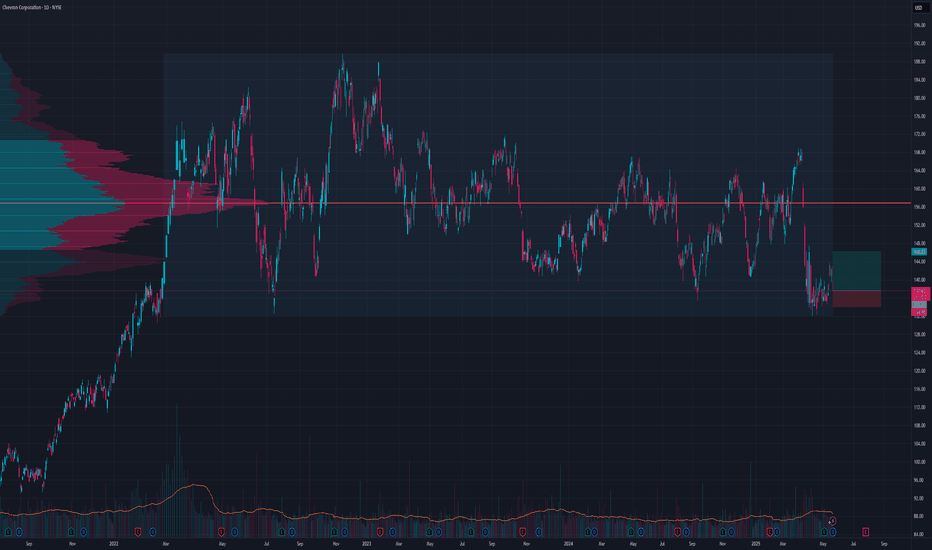The width and height of the screenshot is (932, 550).
Task: Select the green profit zone of position tool
Action: click(x=857, y=271)
